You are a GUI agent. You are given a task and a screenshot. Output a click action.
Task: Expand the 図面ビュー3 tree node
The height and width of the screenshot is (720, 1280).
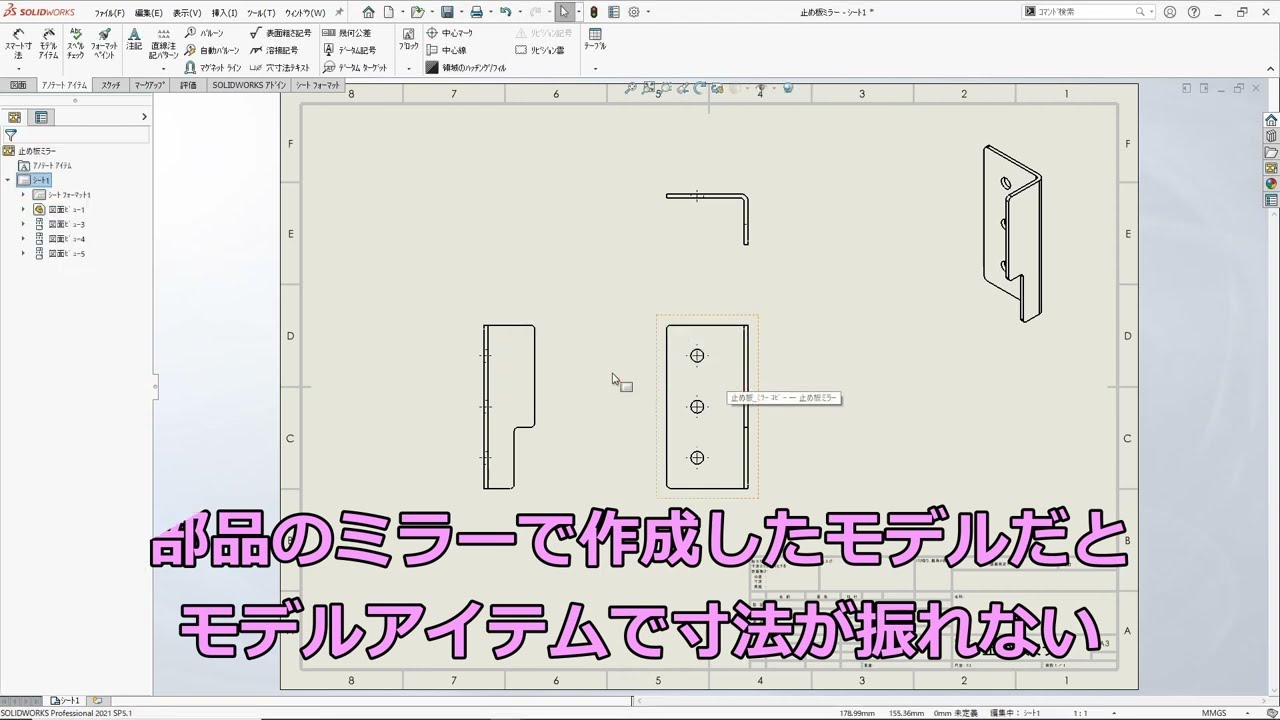point(23,224)
